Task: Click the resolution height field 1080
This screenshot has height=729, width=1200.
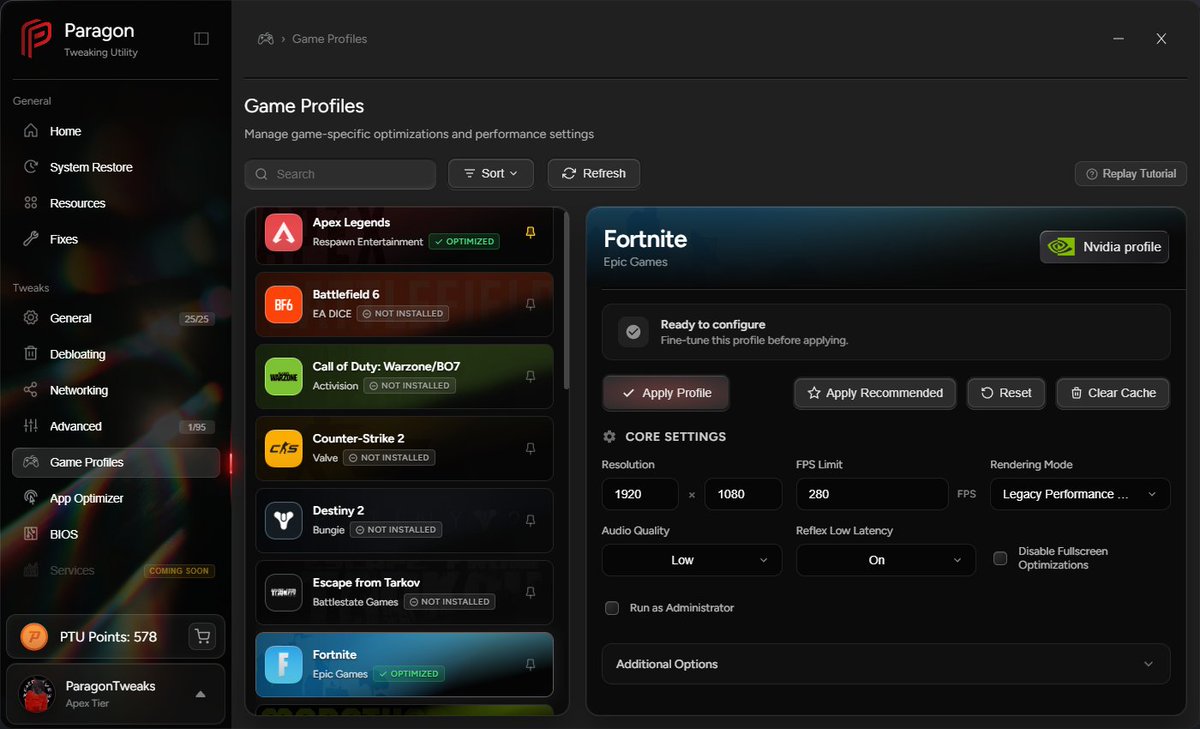Action: pos(743,494)
